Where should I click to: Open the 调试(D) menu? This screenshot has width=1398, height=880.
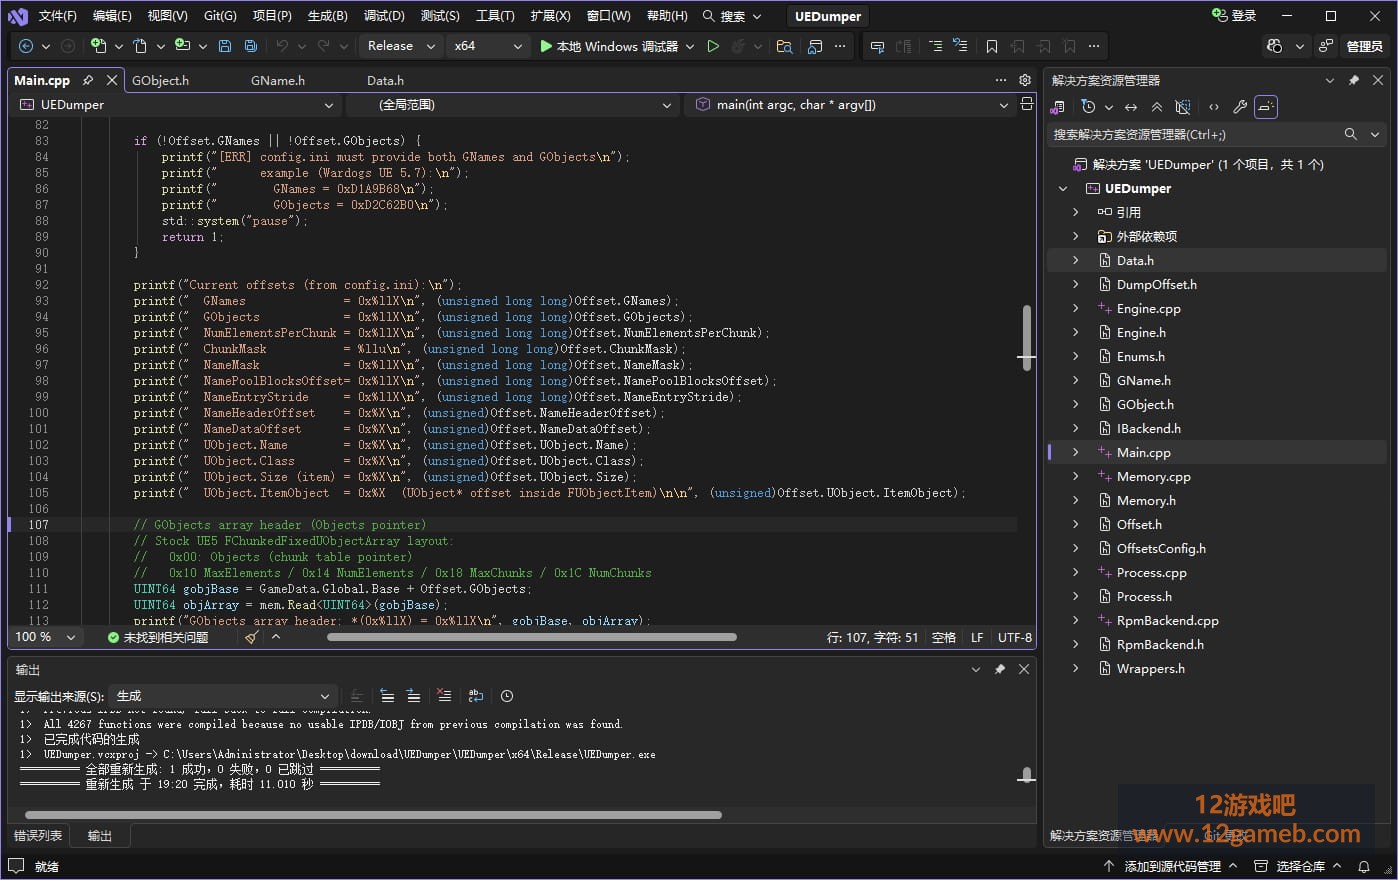click(x=384, y=16)
